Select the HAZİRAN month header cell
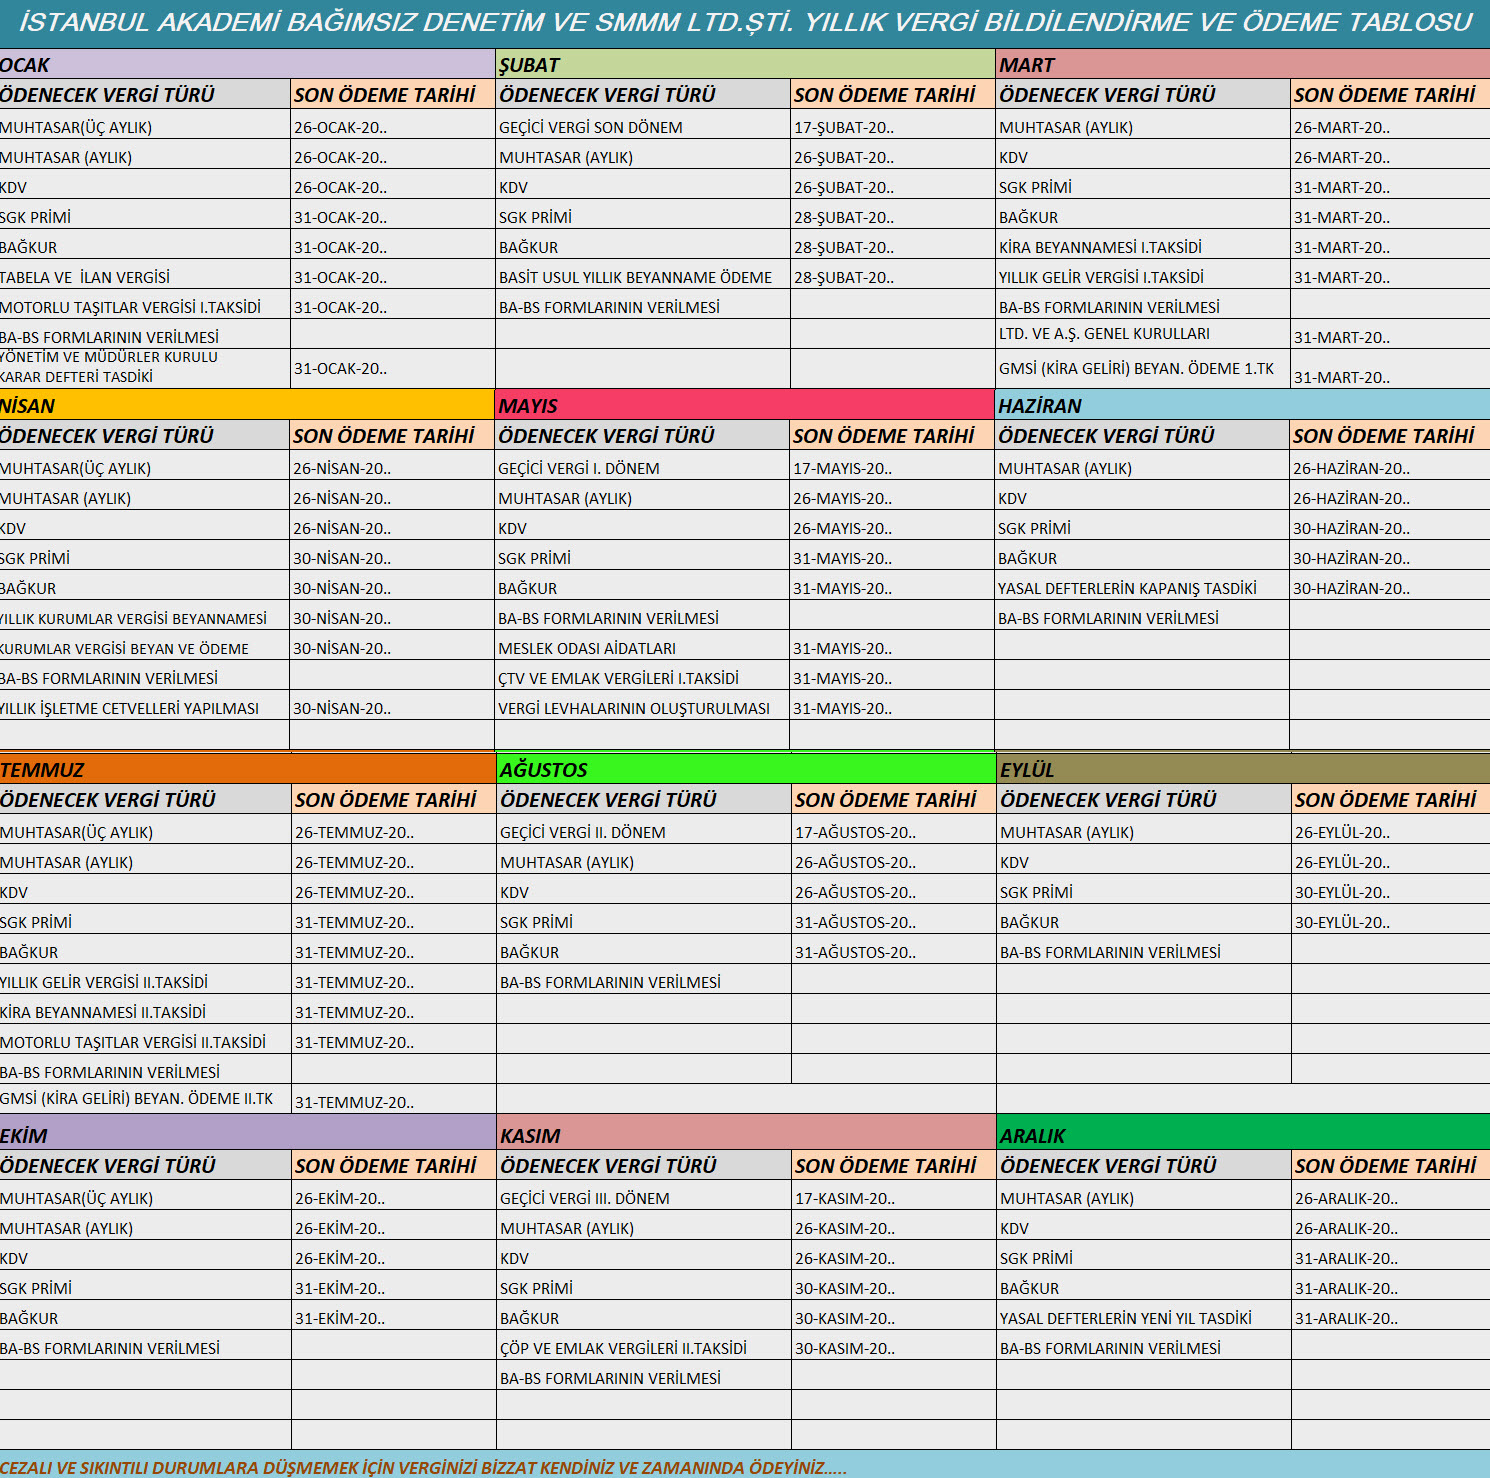The width and height of the screenshot is (1490, 1478). 1242,405
